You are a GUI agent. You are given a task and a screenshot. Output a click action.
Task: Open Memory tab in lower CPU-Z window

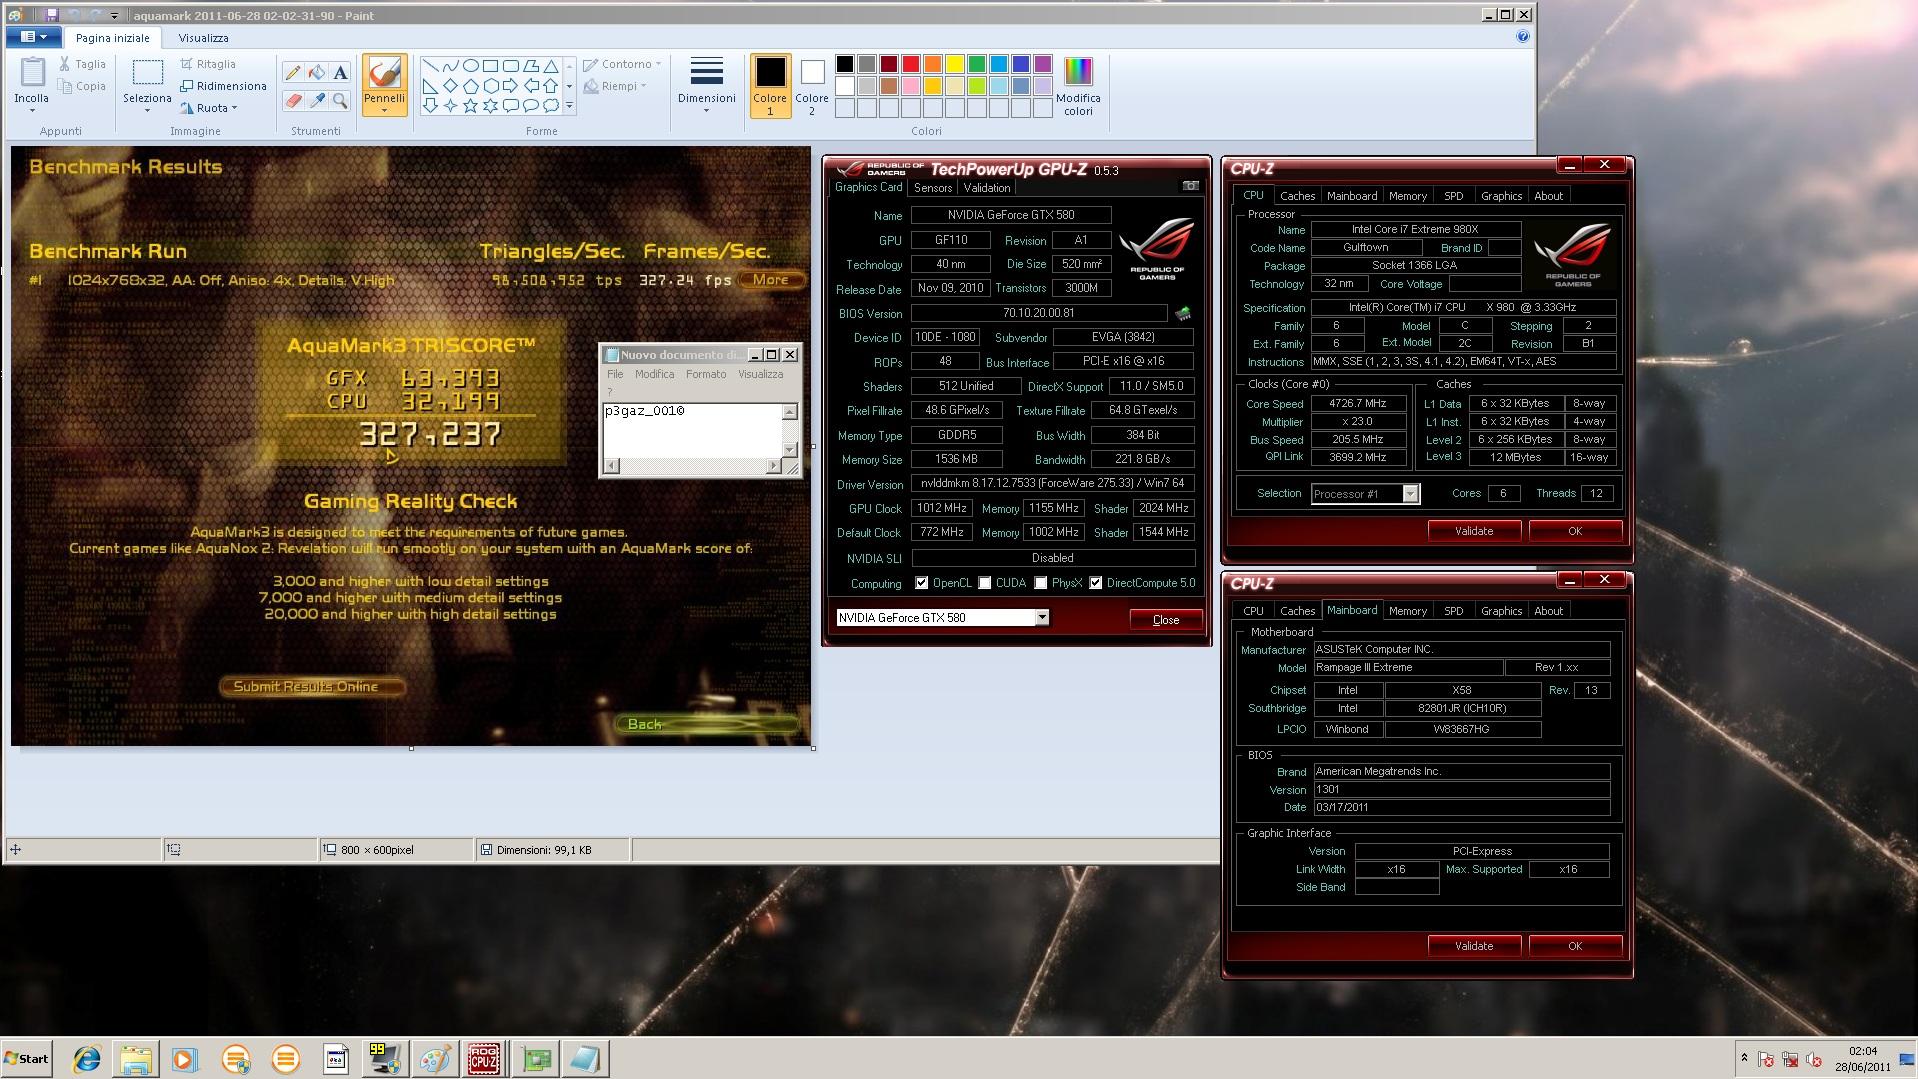(x=1407, y=611)
